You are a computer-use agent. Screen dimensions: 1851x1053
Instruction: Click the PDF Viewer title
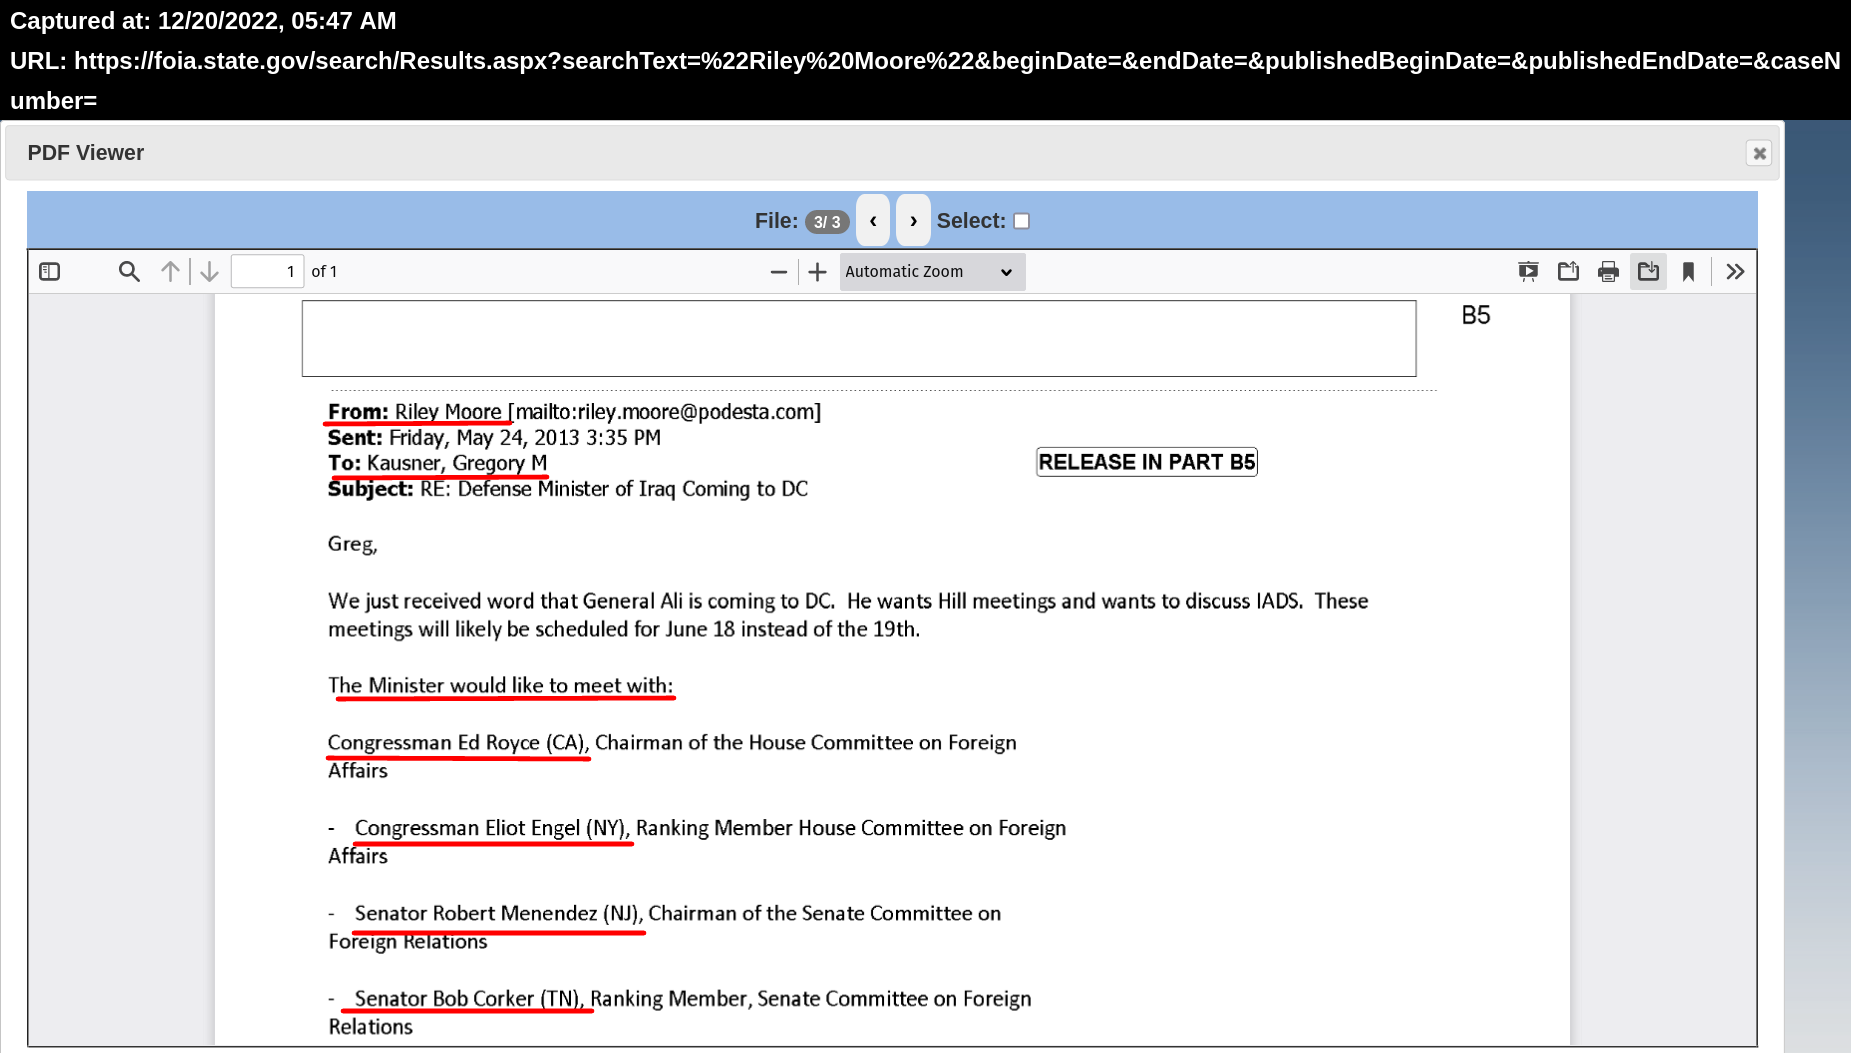[86, 153]
